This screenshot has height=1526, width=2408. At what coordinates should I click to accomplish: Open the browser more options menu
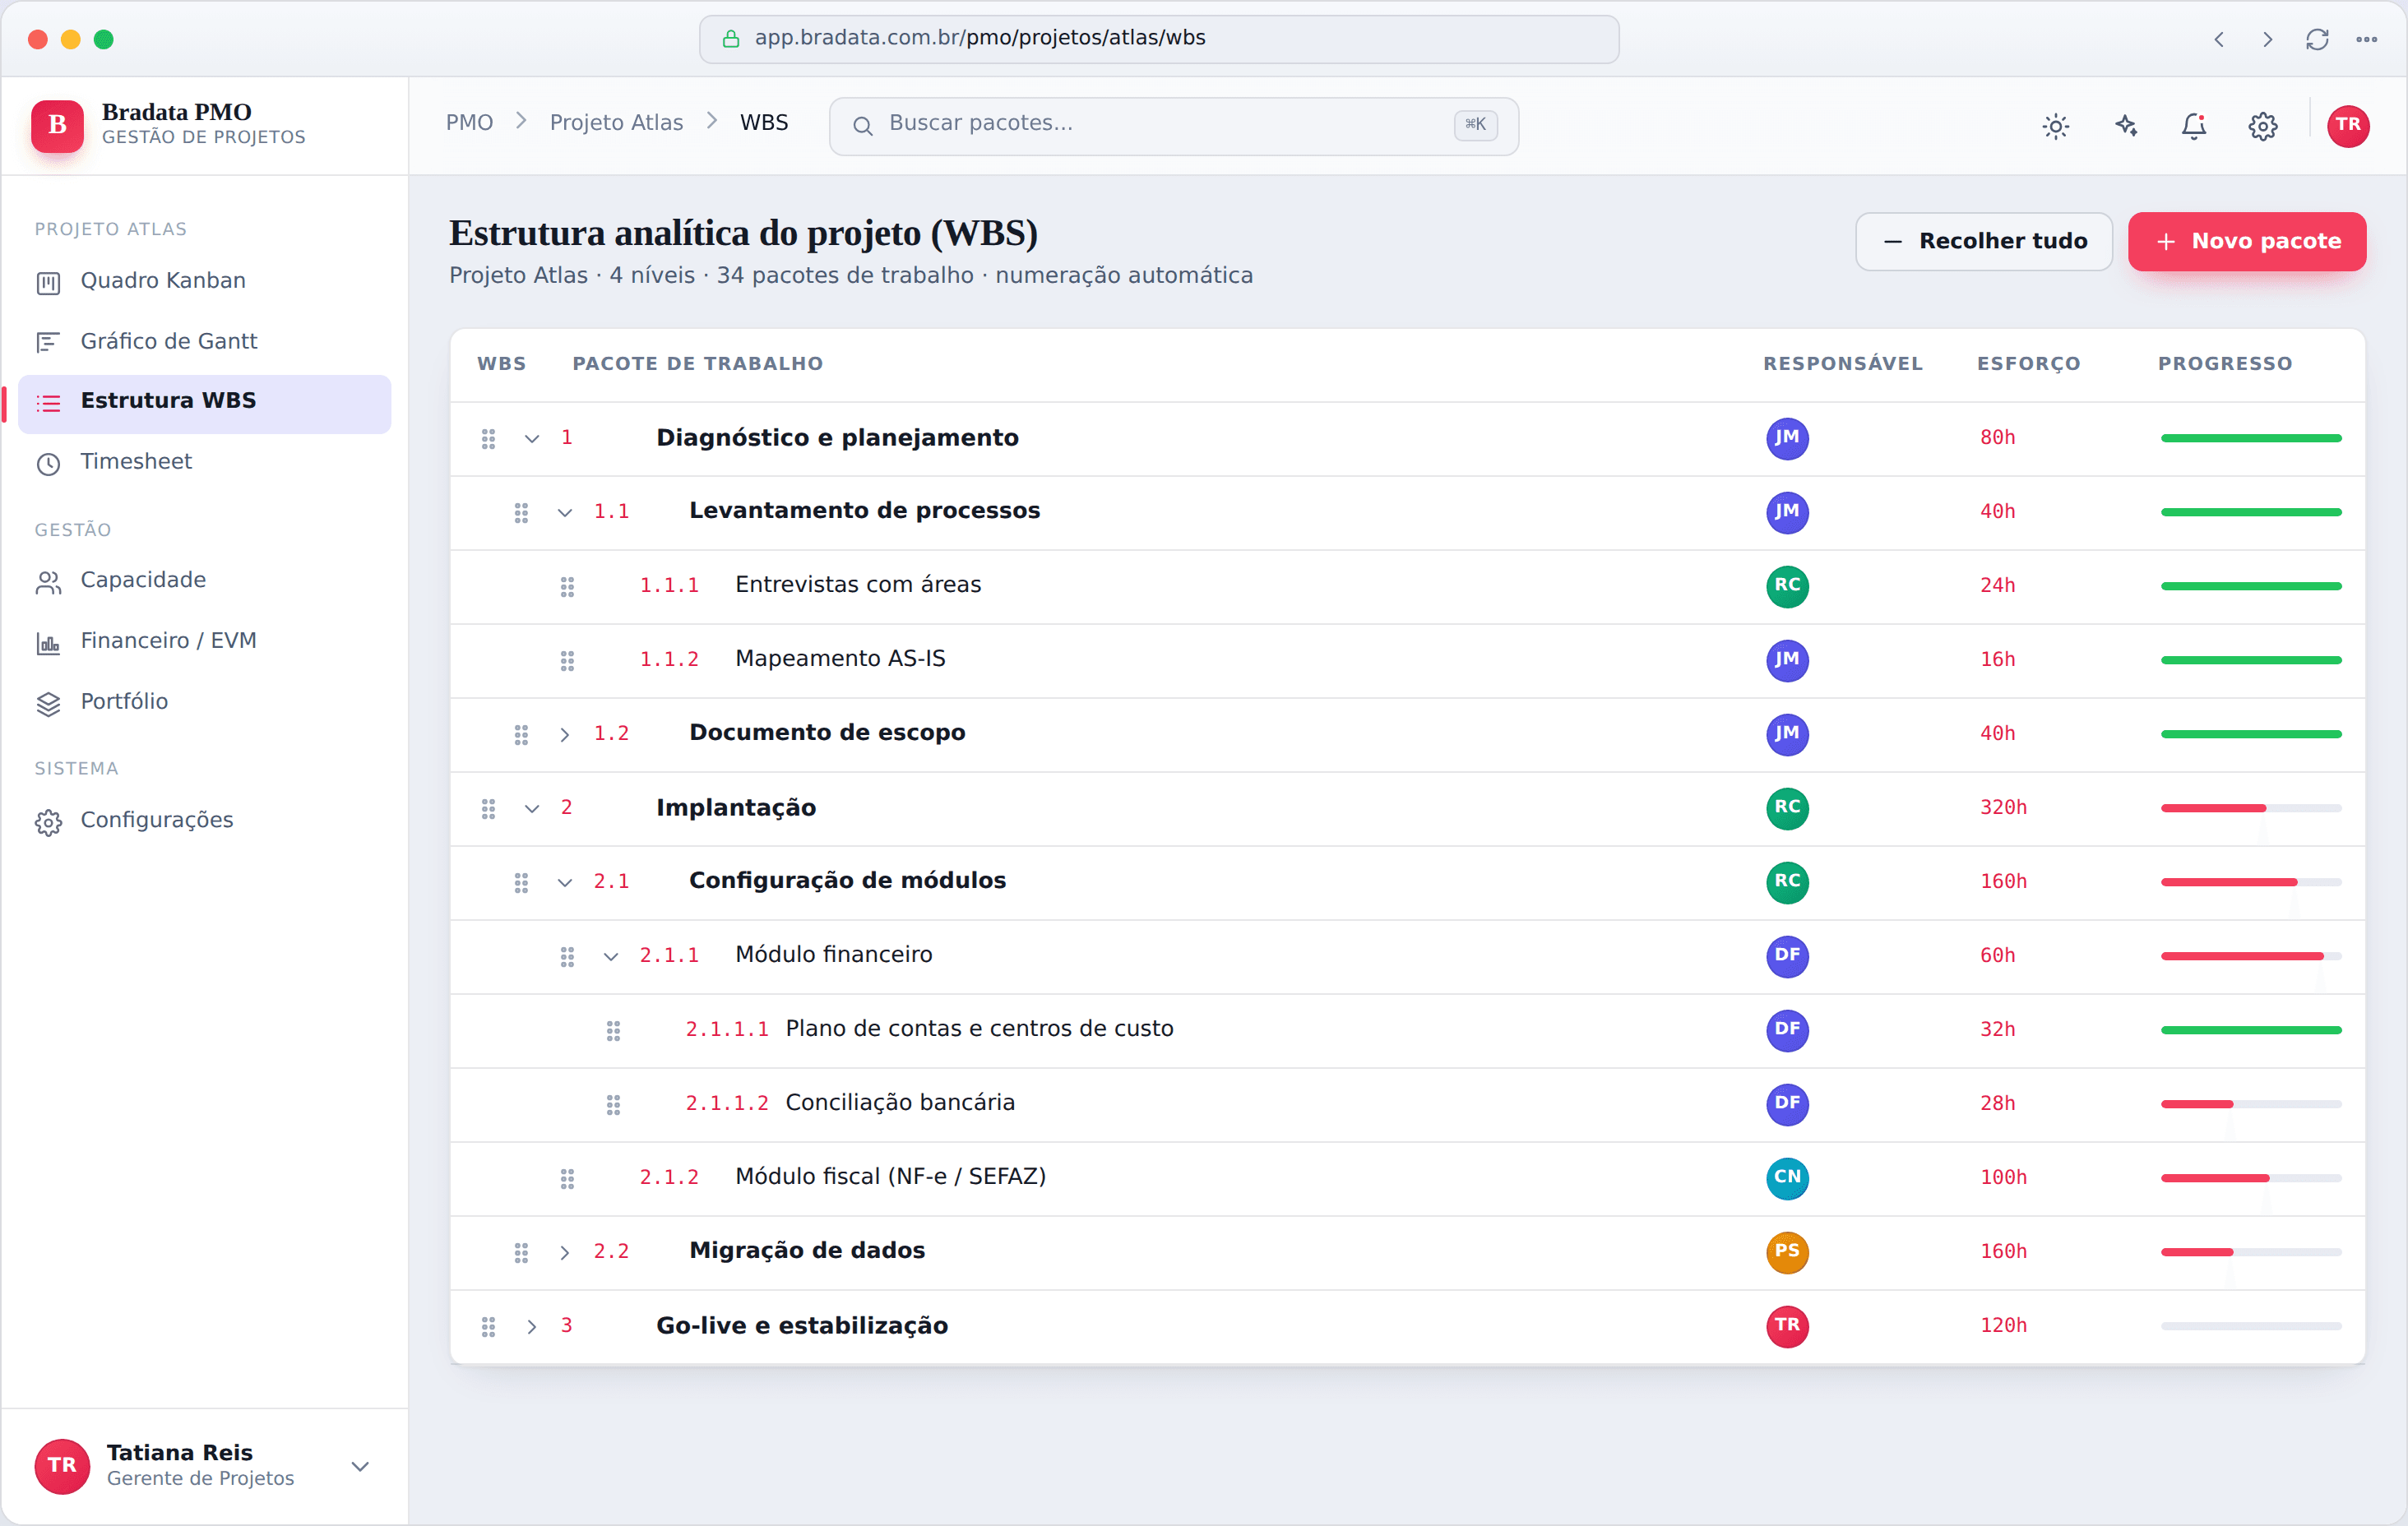(2366, 39)
